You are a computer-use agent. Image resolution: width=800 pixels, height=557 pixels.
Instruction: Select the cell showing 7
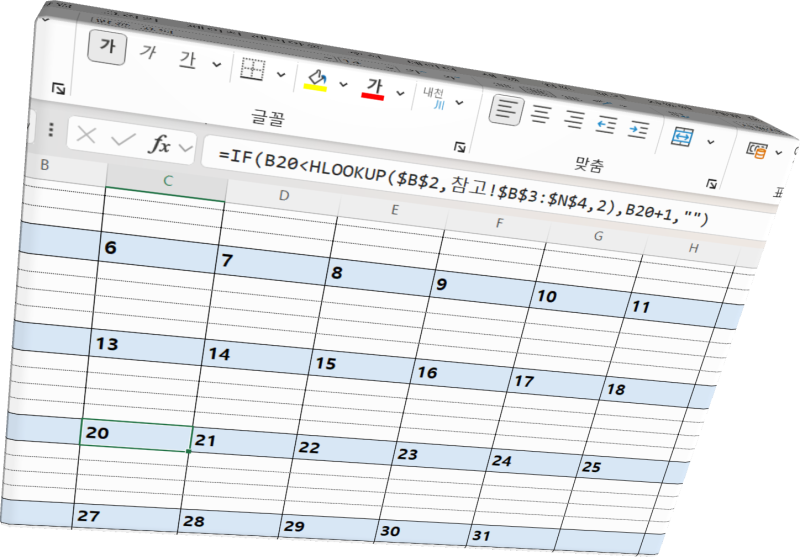click(x=274, y=264)
